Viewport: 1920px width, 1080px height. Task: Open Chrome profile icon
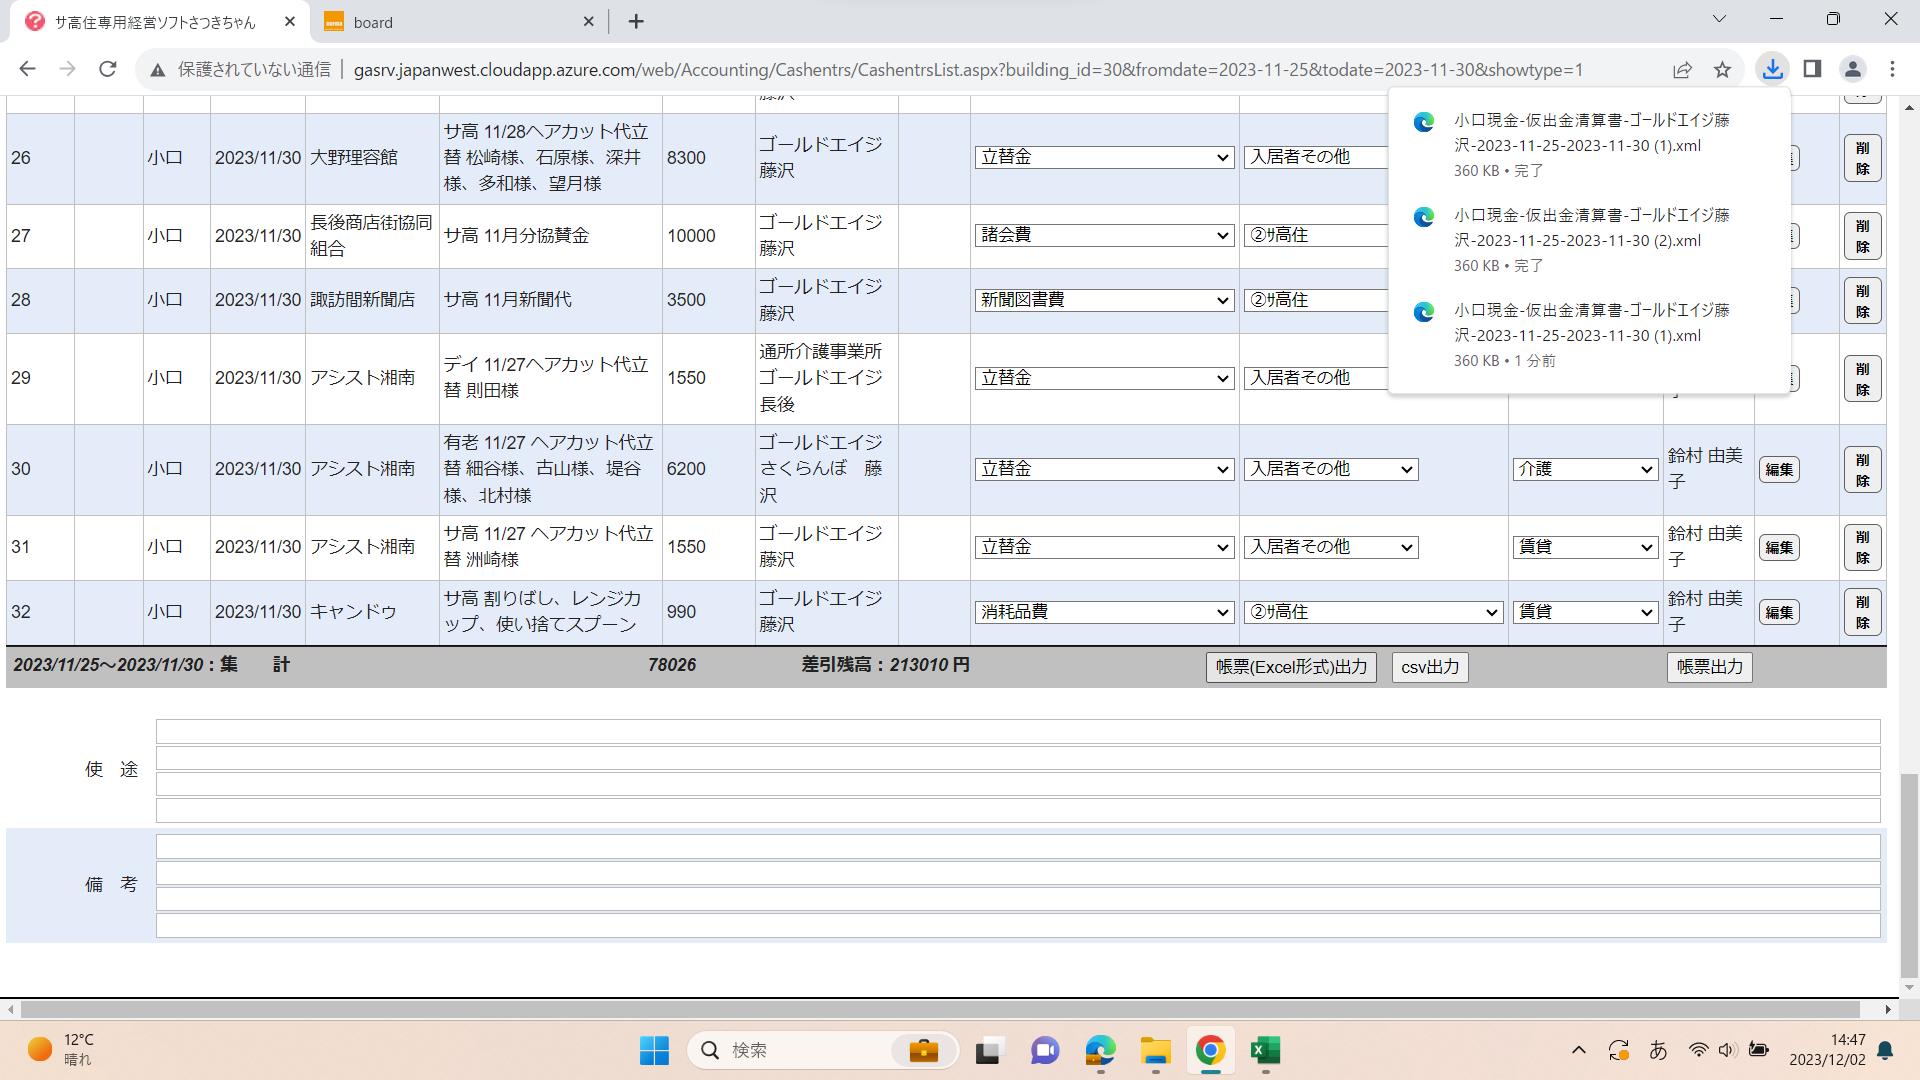point(1852,69)
